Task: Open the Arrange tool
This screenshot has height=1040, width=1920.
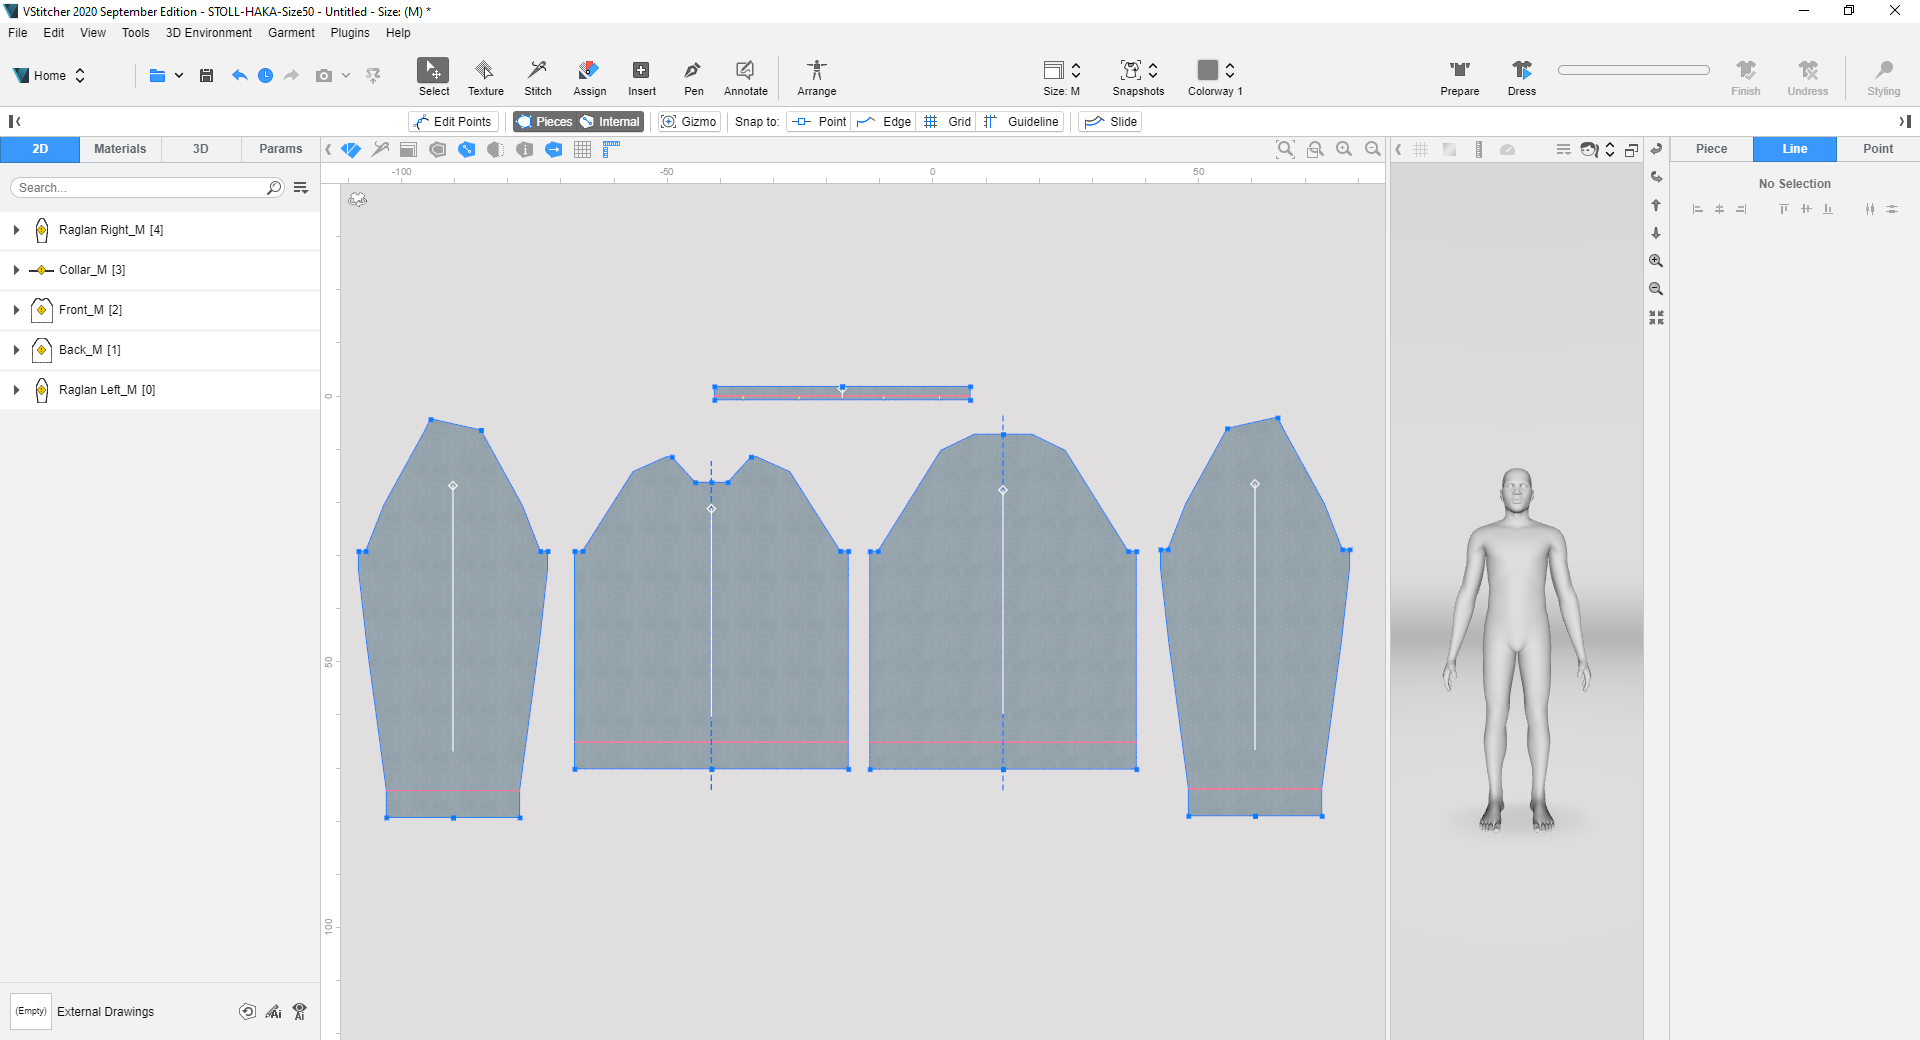Action: (x=816, y=76)
